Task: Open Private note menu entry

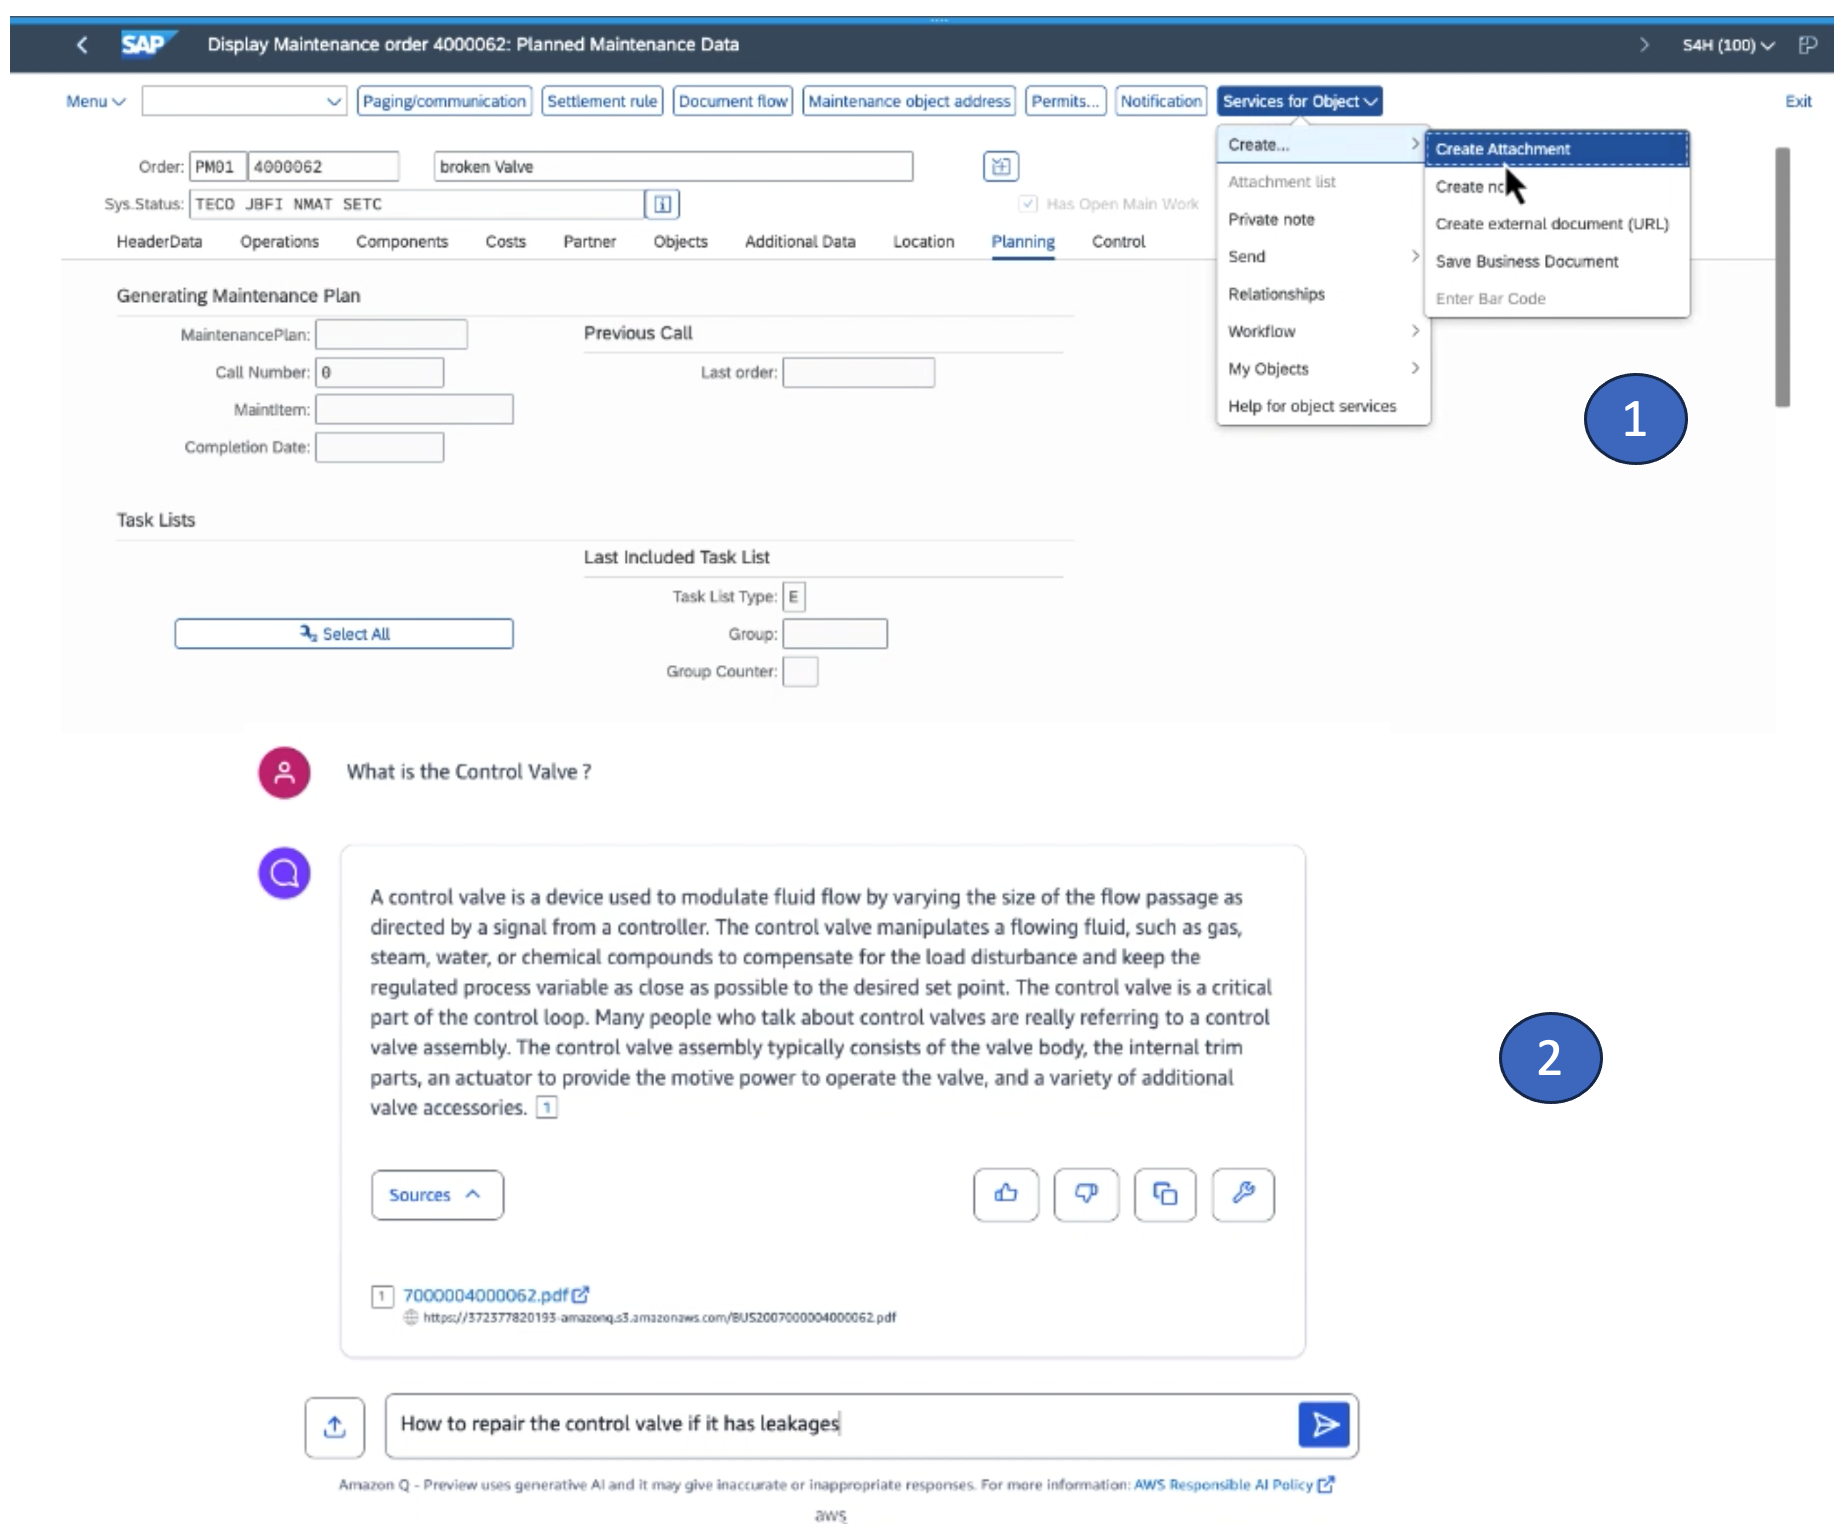Action: pyautogui.click(x=1271, y=220)
